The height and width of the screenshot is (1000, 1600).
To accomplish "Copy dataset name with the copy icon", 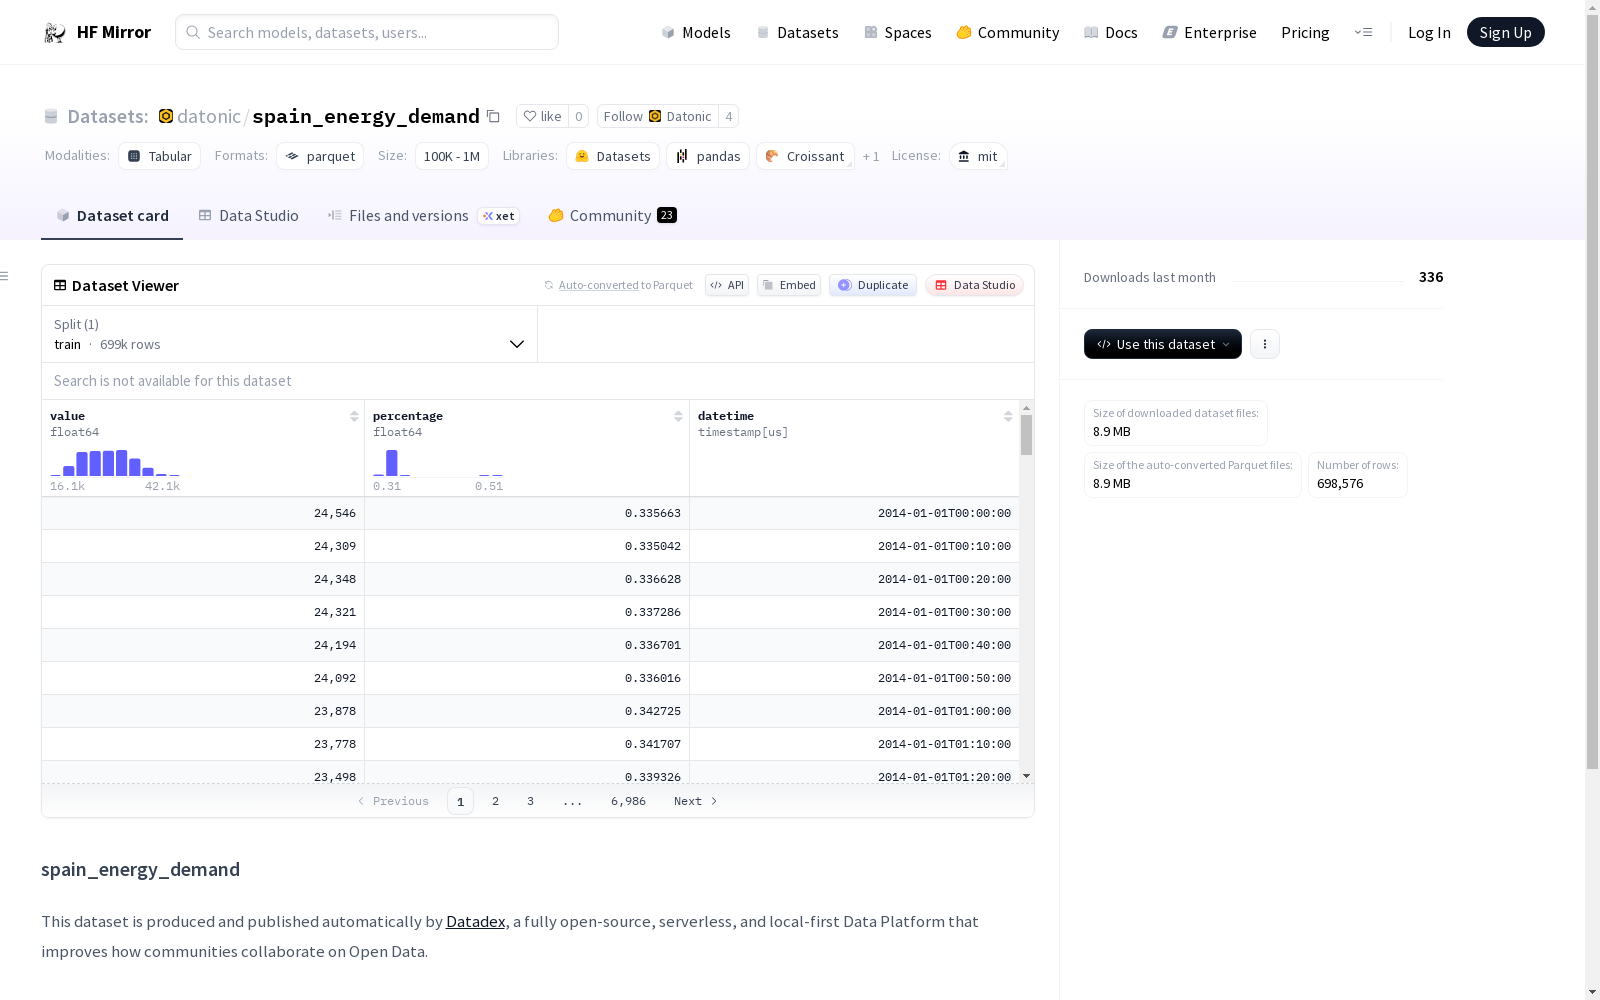I will click(x=493, y=116).
